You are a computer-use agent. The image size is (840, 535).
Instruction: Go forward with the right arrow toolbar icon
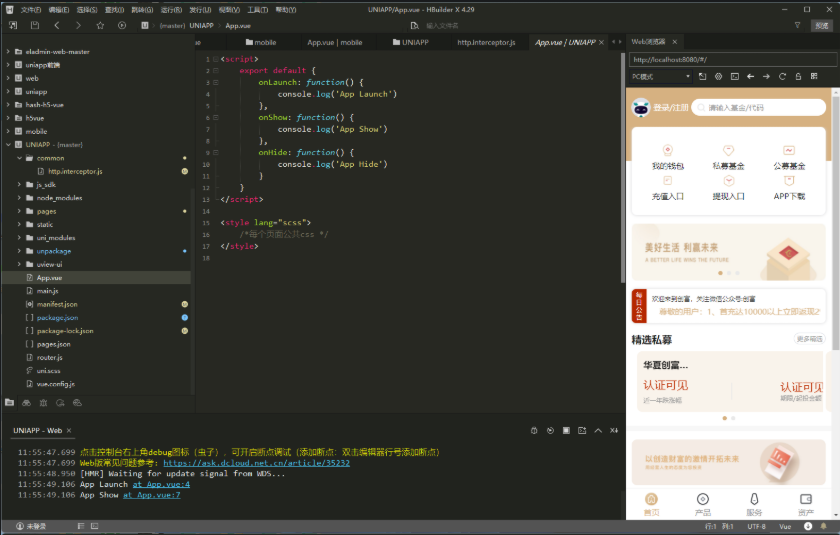[x=78, y=25]
